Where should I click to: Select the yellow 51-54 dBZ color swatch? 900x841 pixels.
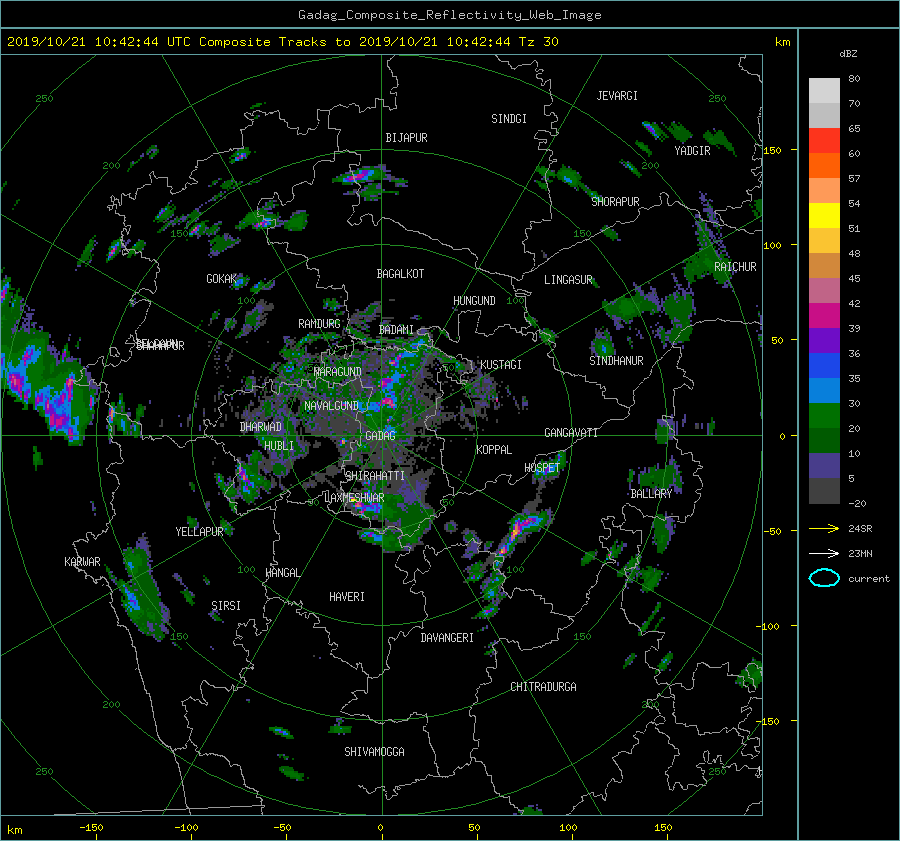click(x=824, y=215)
